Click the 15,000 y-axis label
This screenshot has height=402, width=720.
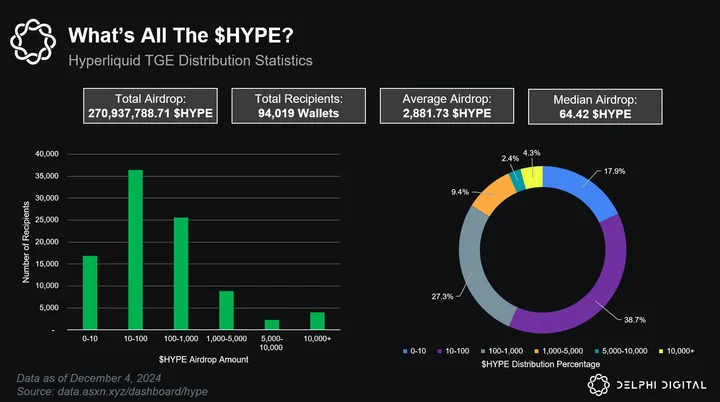point(47,264)
